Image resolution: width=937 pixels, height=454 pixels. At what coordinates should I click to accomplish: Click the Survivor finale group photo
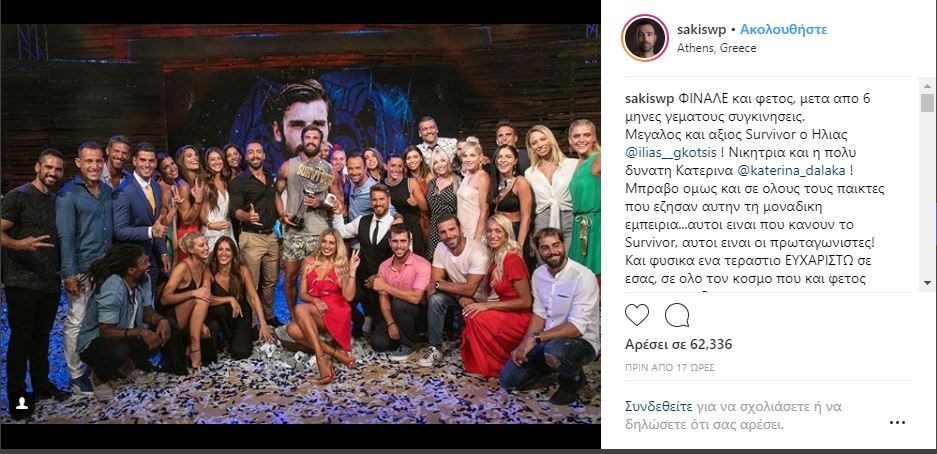coord(300,224)
